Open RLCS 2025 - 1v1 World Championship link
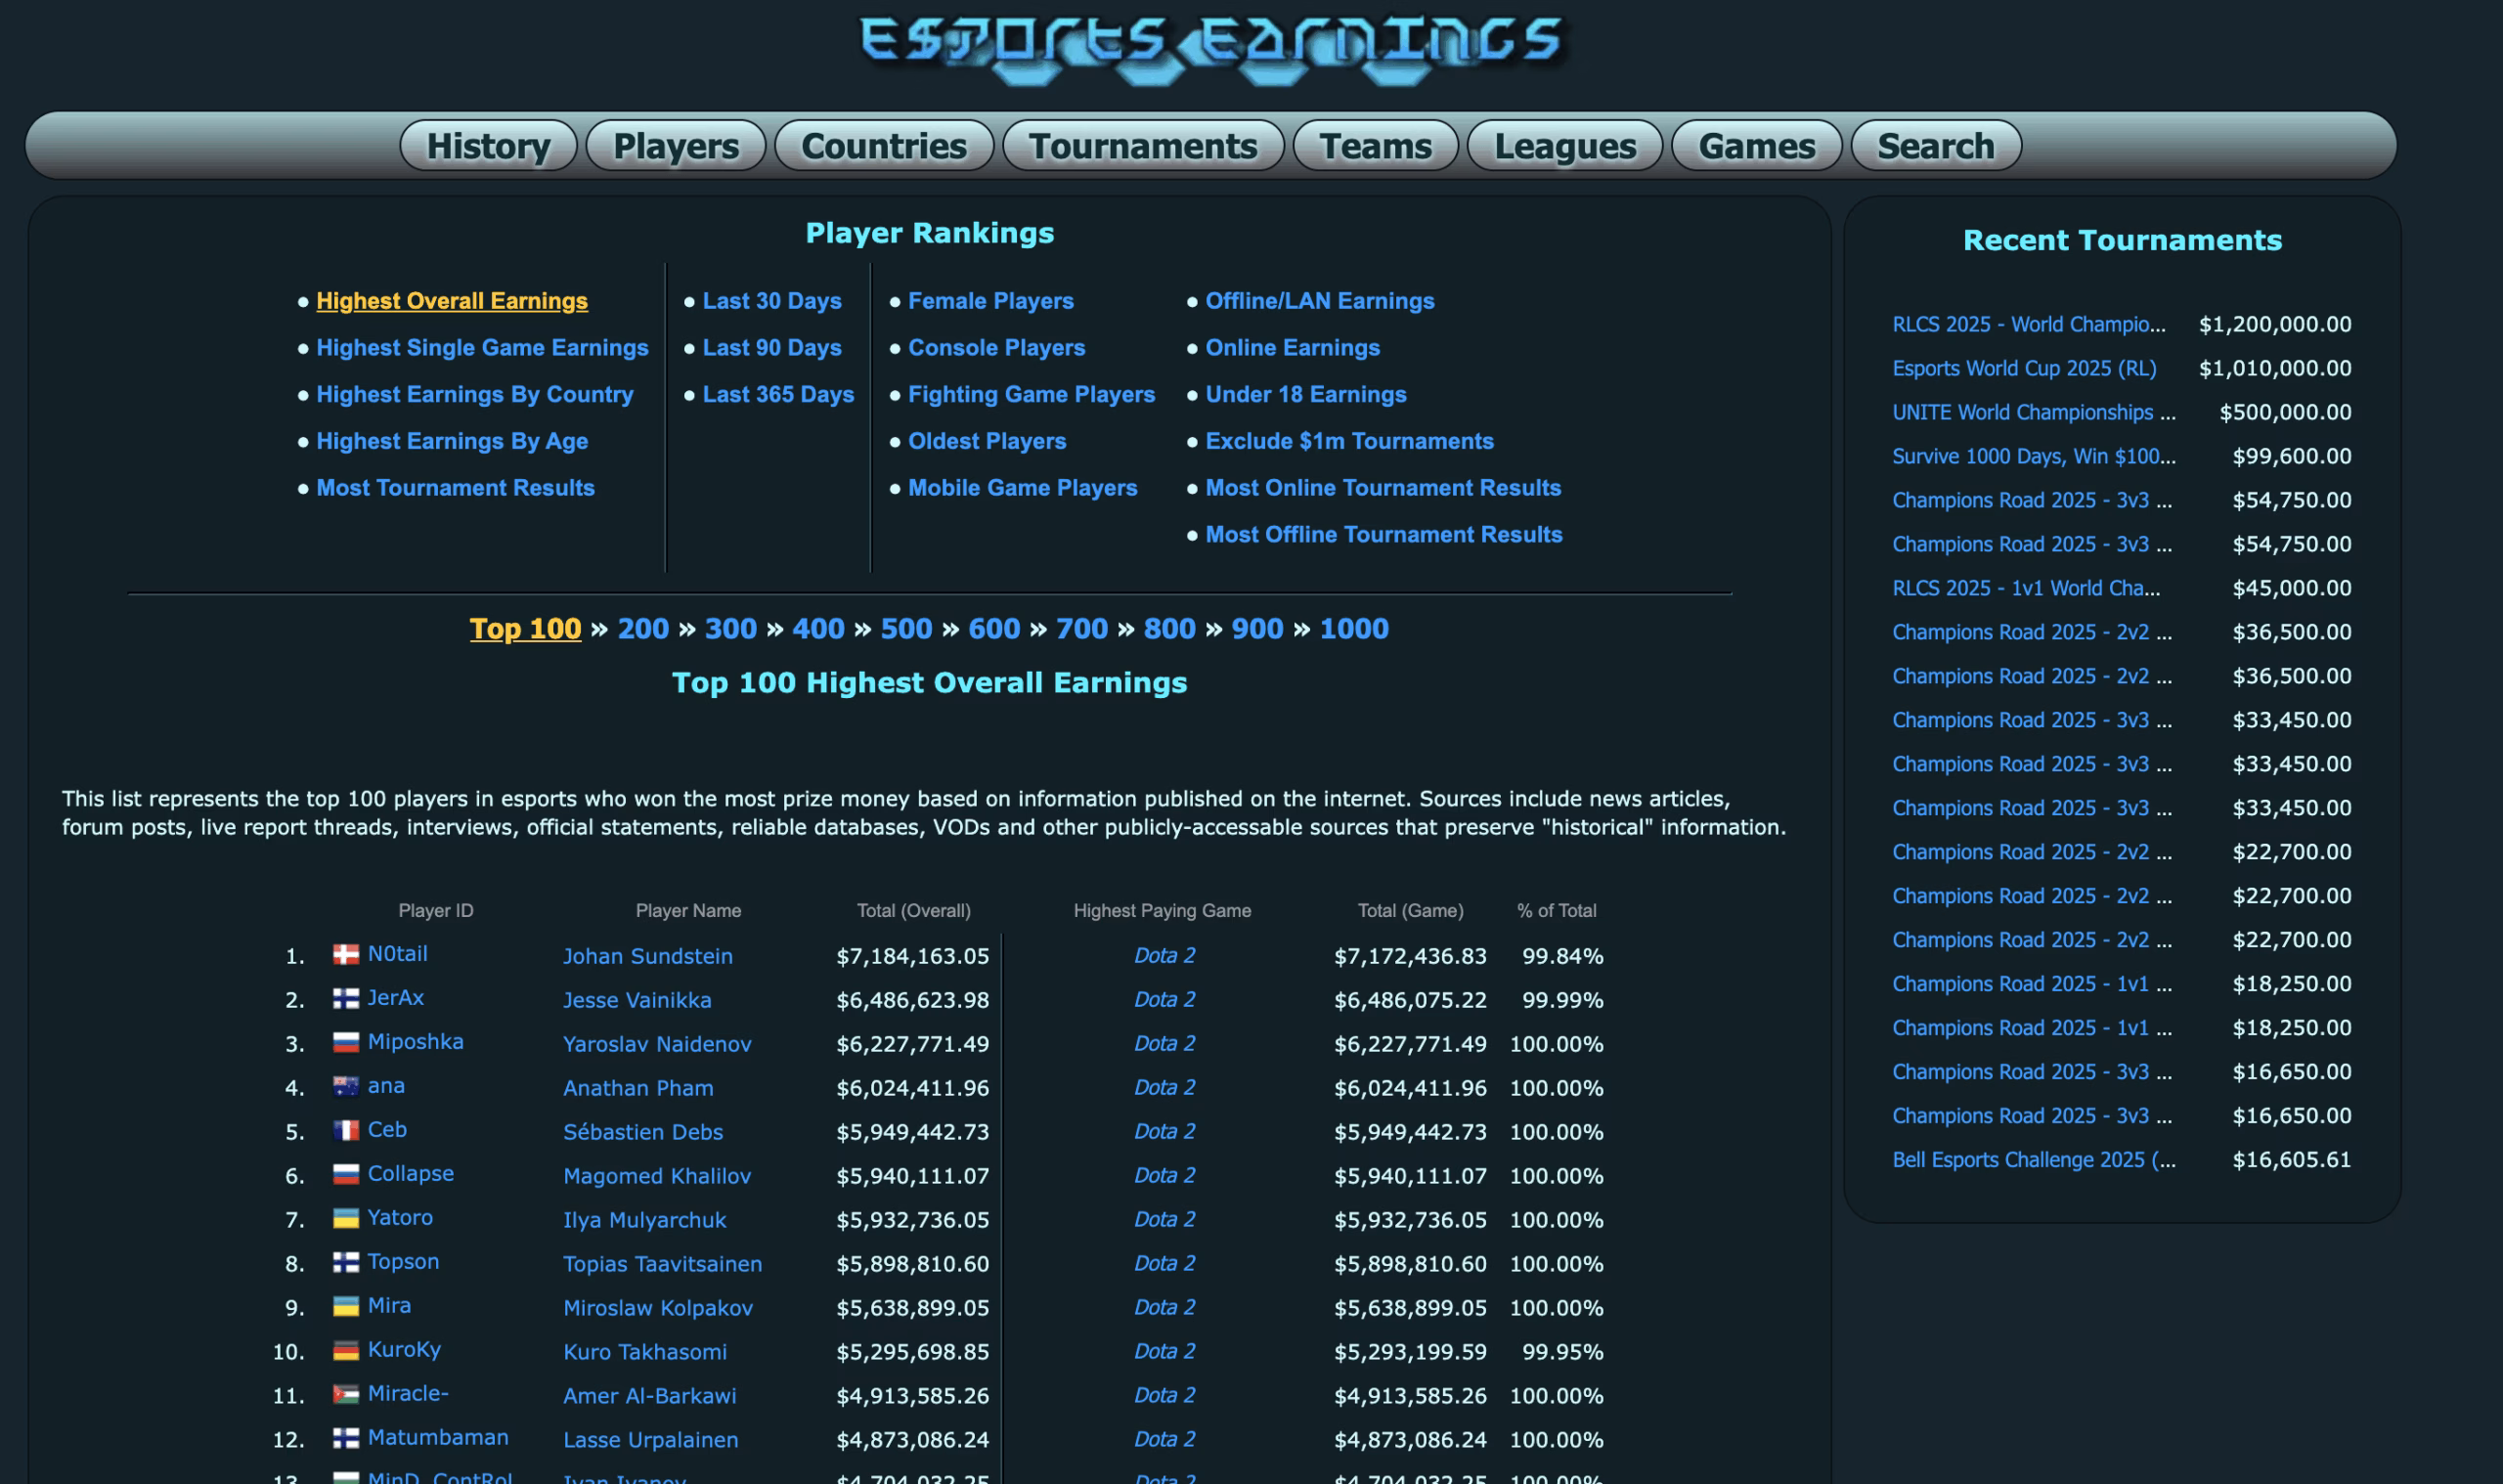Image resolution: width=2503 pixels, height=1484 pixels. pos(2026,588)
